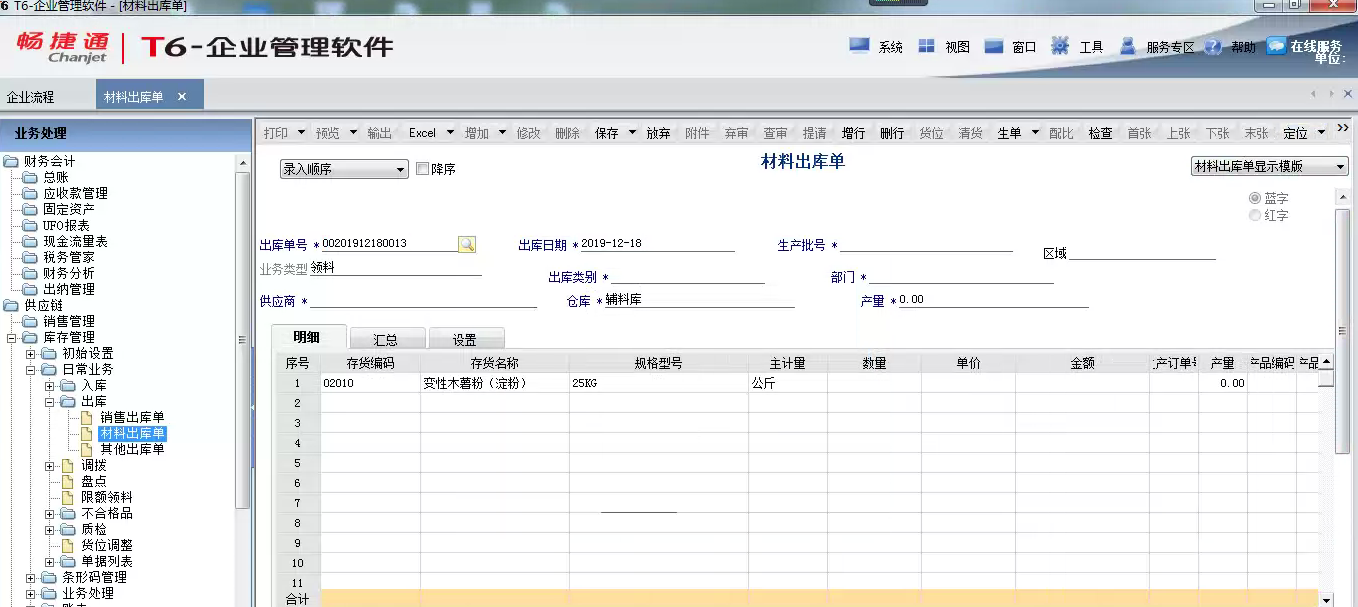1358x607 pixels.
Task: Click the 窗口 window icon
Action: 993,45
